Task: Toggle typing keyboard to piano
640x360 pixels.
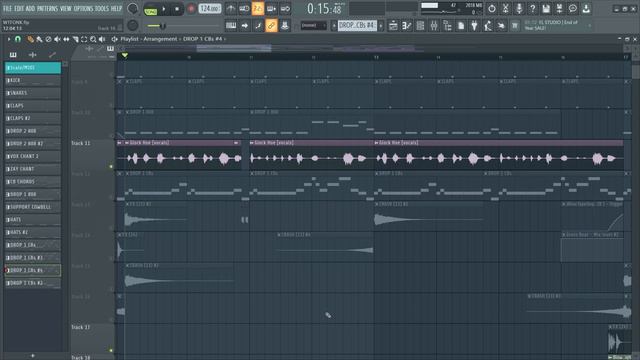Action: point(231,26)
